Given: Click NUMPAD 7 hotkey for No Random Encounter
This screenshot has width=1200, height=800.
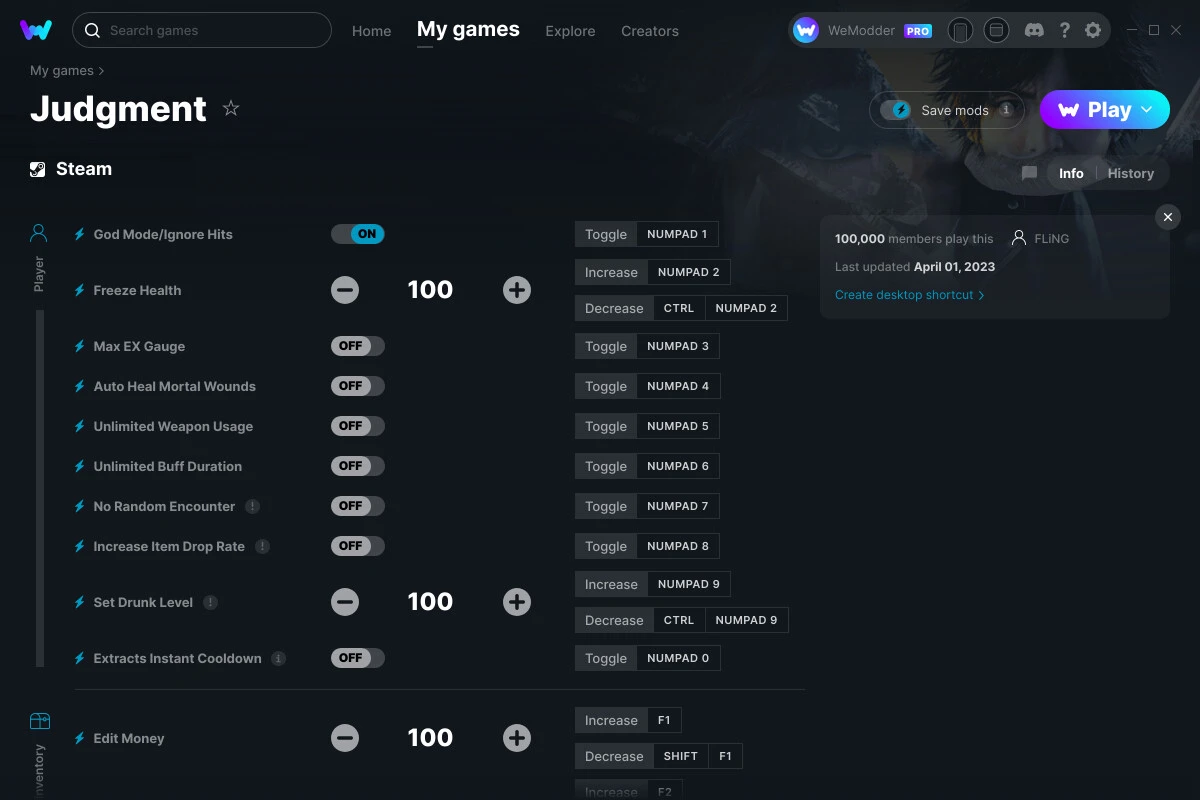Looking at the screenshot, I should (x=678, y=506).
